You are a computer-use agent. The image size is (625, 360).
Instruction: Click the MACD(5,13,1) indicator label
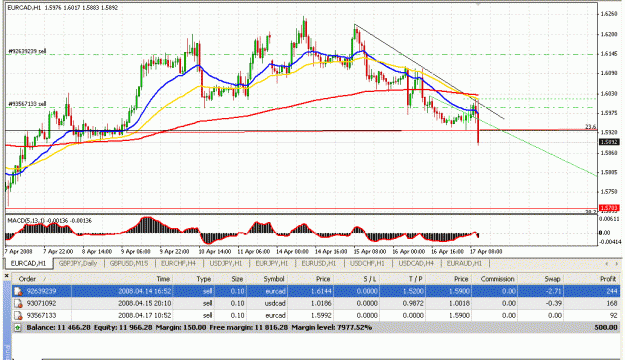pos(49,220)
